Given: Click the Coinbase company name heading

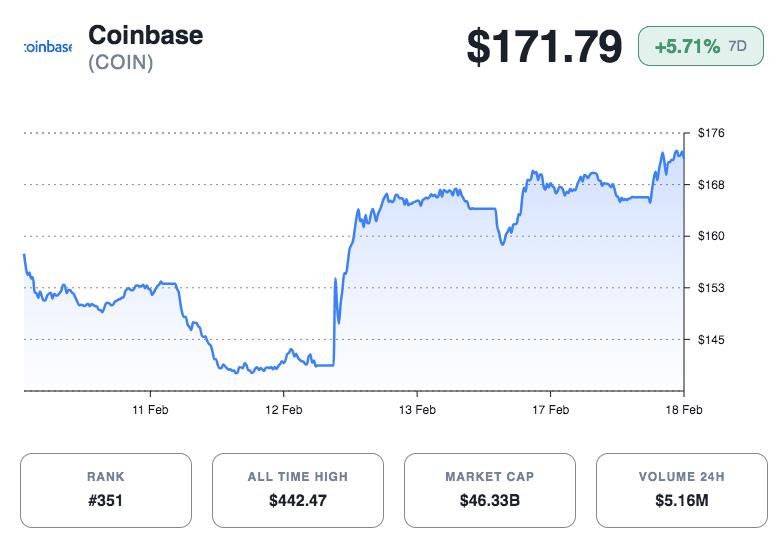Looking at the screenshot, I should coord(145,35).
